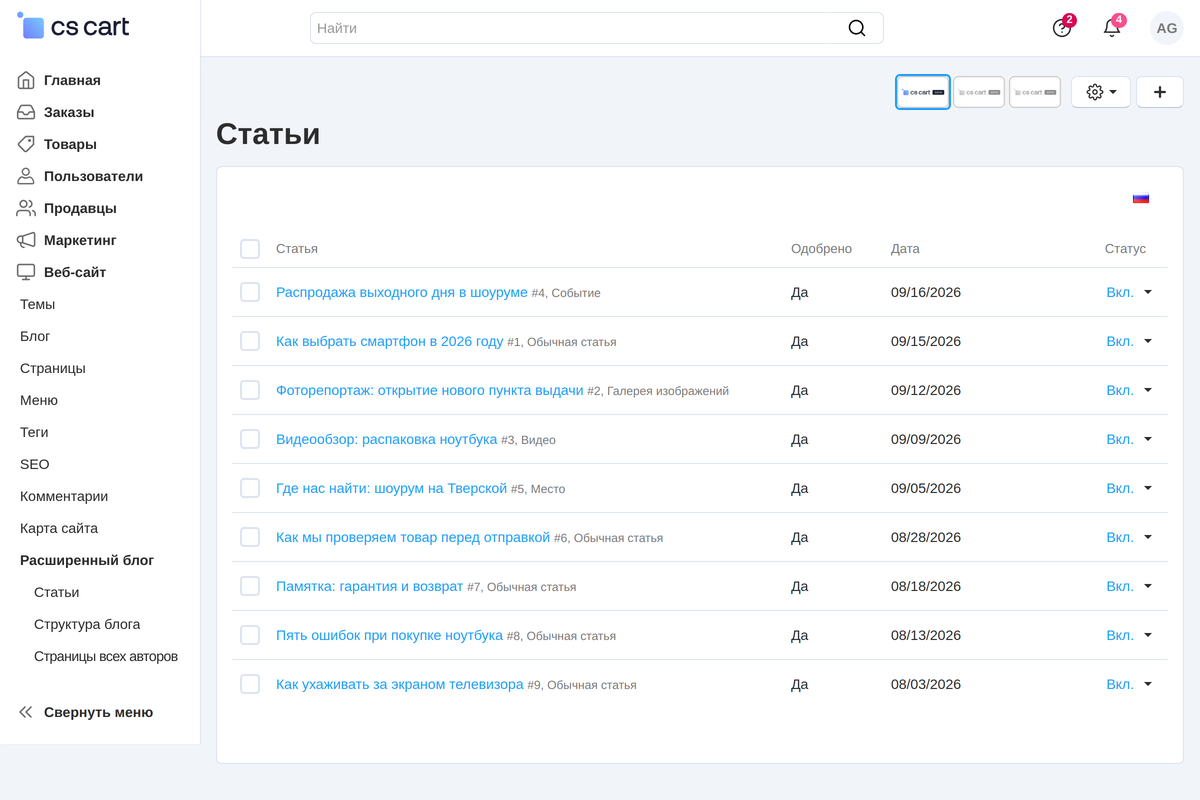This screenshot has height=800, width=1200.
Task: Click the plus button to add article
Action: tap(1160, 92)
